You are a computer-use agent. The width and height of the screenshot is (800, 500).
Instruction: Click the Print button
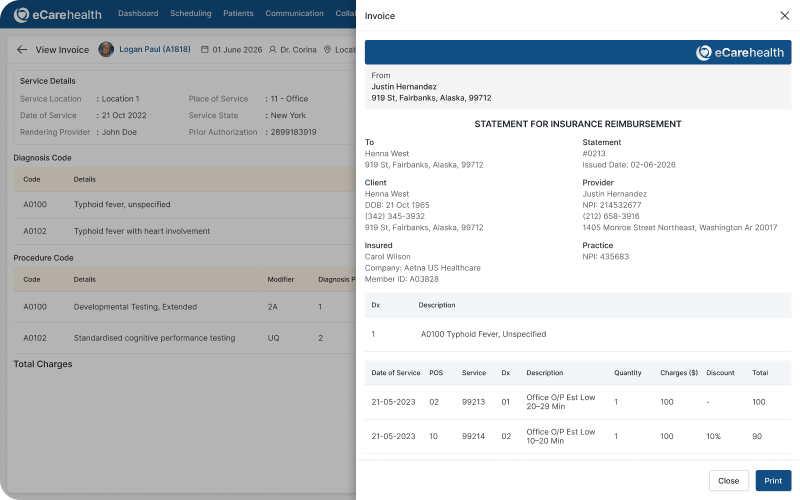click(x=773, y=481)
